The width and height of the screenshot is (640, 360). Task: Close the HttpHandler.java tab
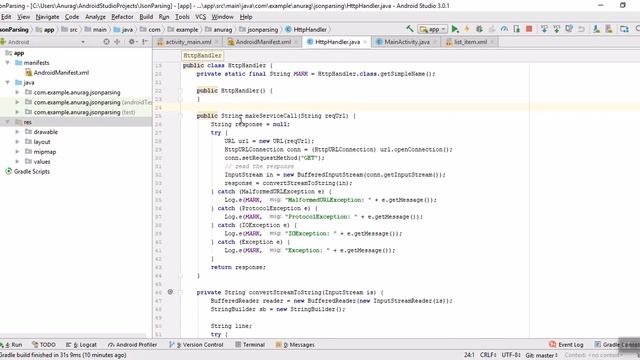pos(365,42)
